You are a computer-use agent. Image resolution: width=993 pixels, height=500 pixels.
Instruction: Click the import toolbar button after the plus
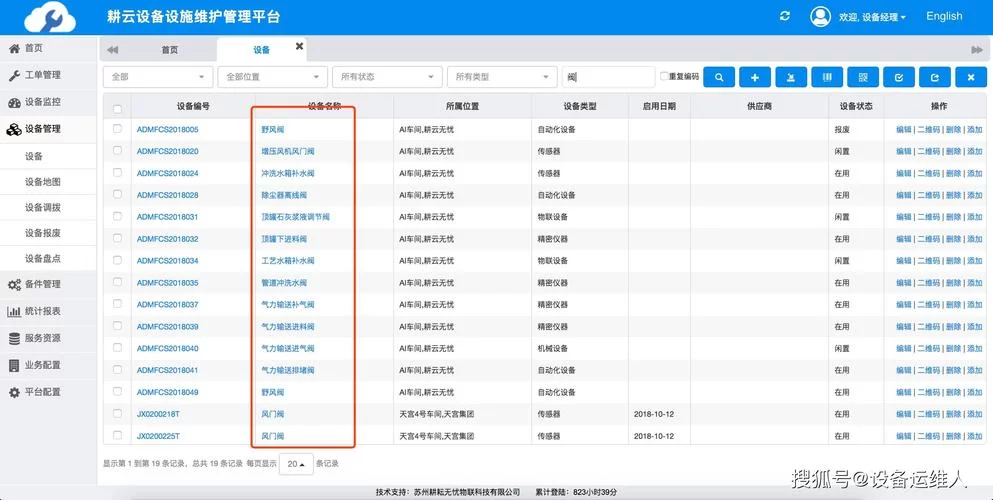pos(791,77)
